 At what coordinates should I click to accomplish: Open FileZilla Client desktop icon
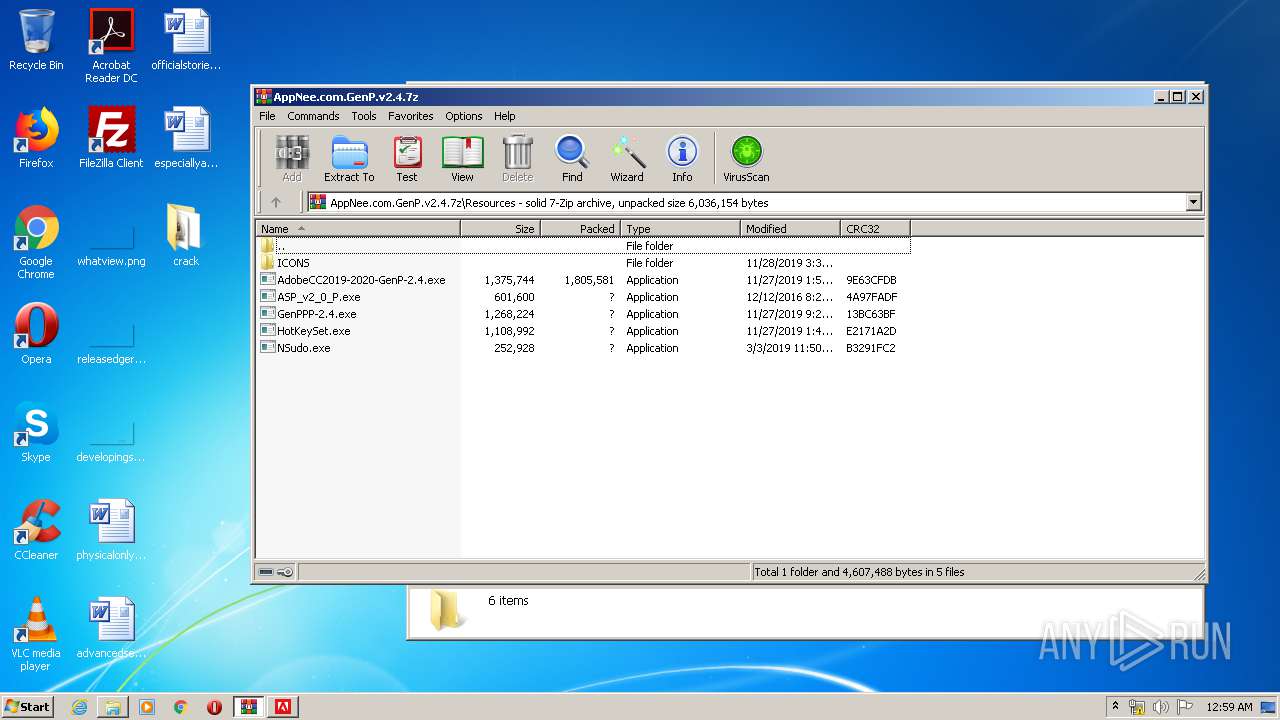[111, 137]
